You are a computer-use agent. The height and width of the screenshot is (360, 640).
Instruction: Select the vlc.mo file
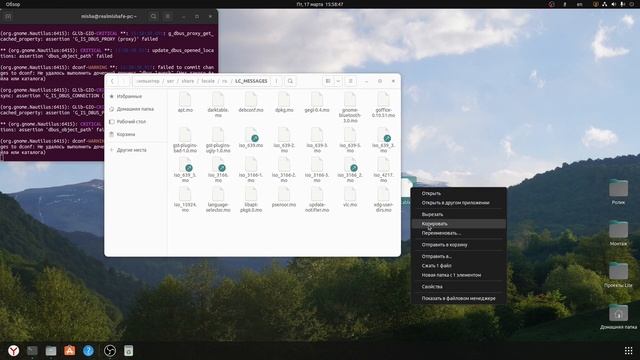pyautogui.click(x=350, y=197)
